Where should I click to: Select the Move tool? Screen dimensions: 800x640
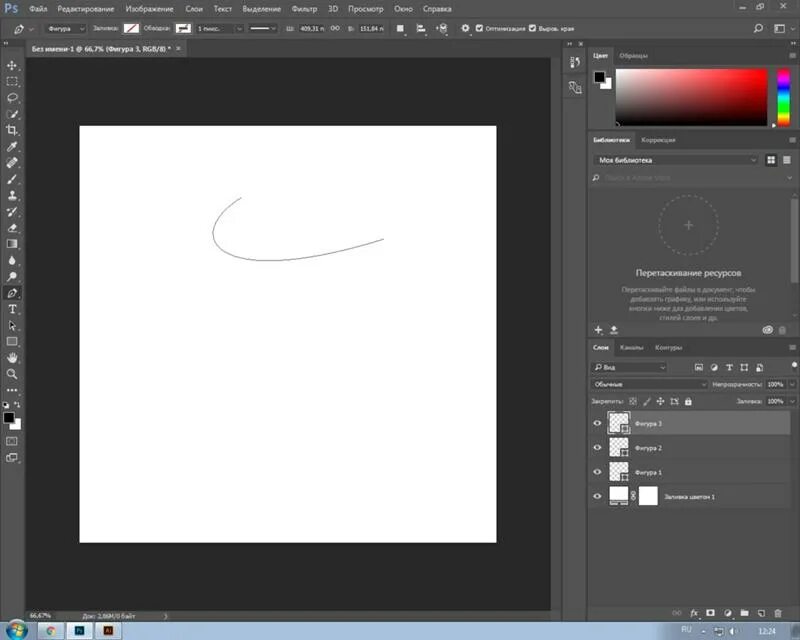12,65
